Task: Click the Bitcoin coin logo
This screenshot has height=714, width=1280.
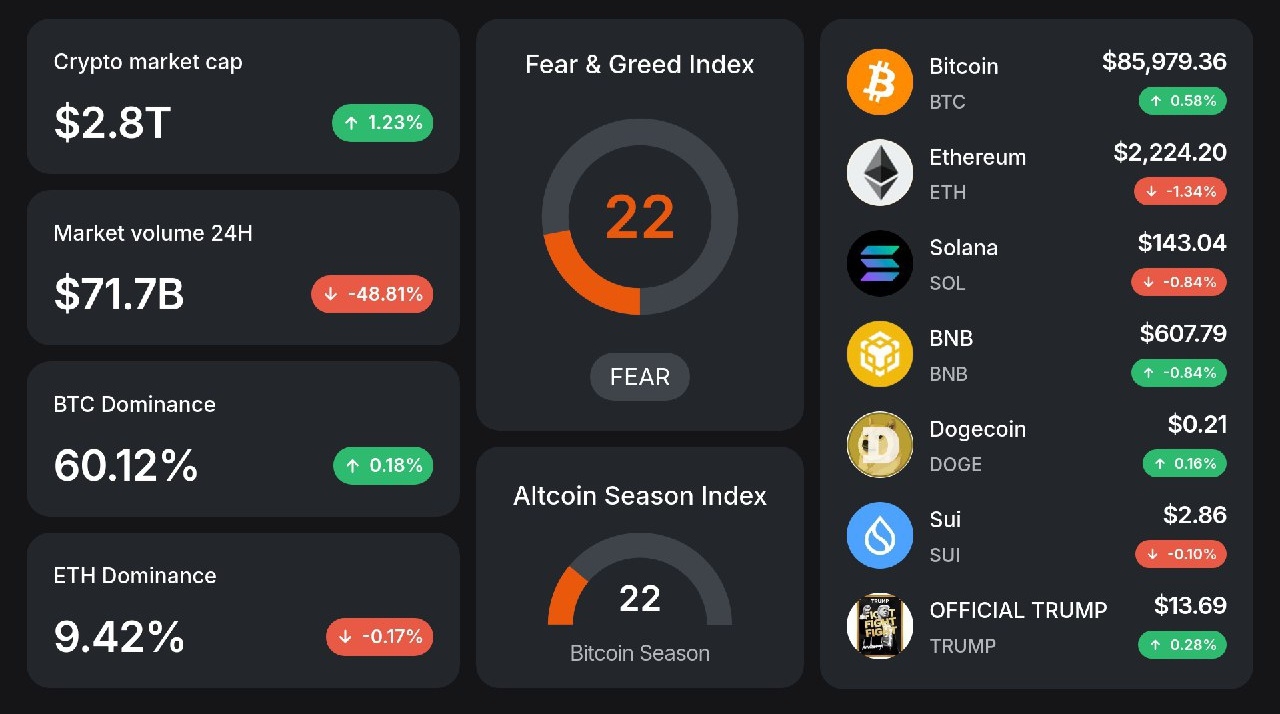Action: pos(880,82)
